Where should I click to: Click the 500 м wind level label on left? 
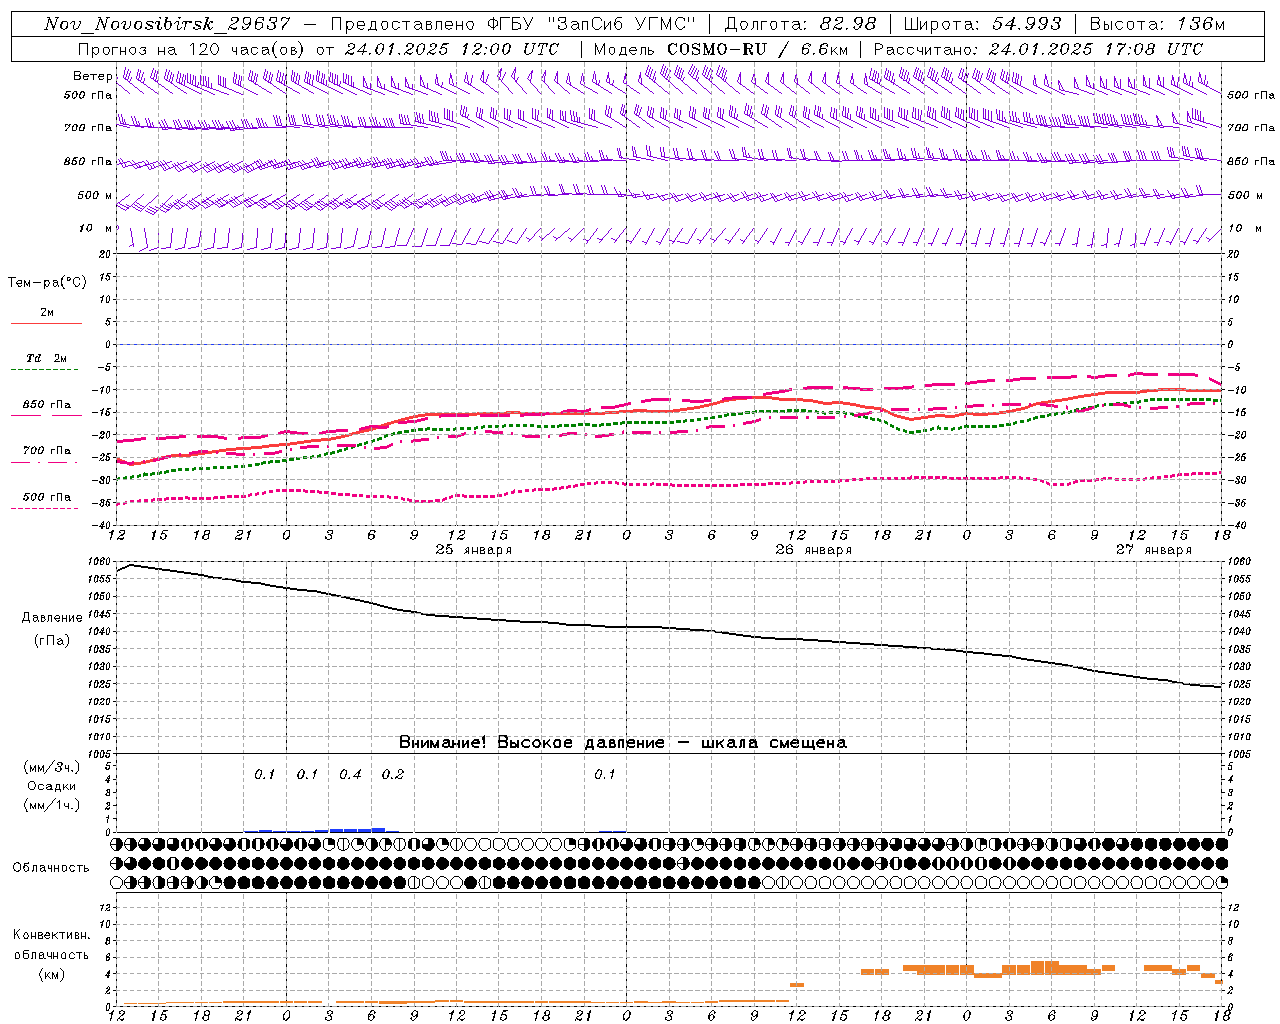(95, 195)
